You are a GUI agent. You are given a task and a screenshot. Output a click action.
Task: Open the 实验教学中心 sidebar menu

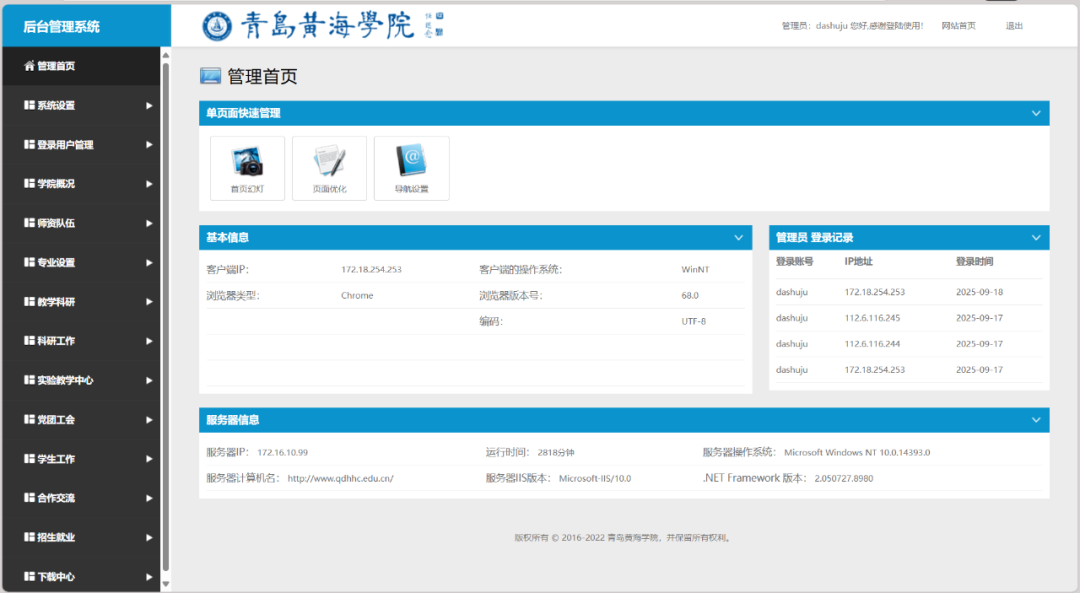[x=65, y=380]
